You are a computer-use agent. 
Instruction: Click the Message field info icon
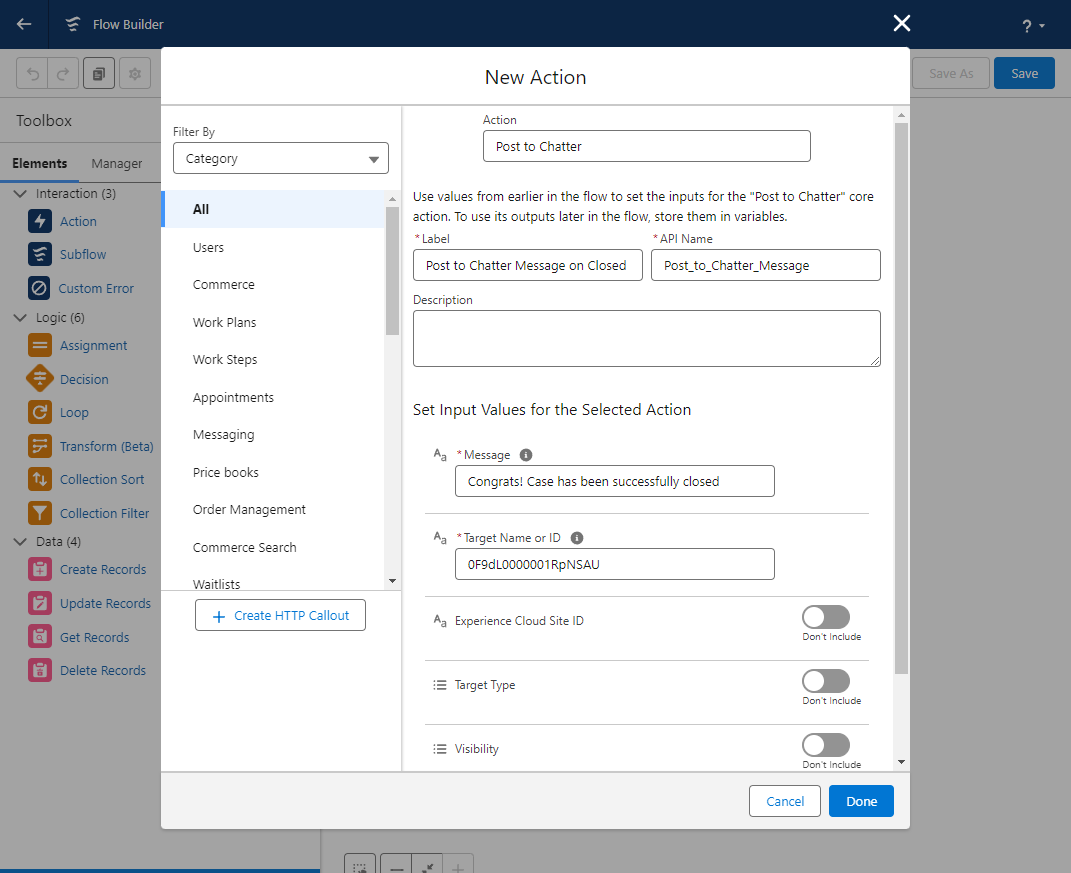pyautogui.click(x=526, y=455)
